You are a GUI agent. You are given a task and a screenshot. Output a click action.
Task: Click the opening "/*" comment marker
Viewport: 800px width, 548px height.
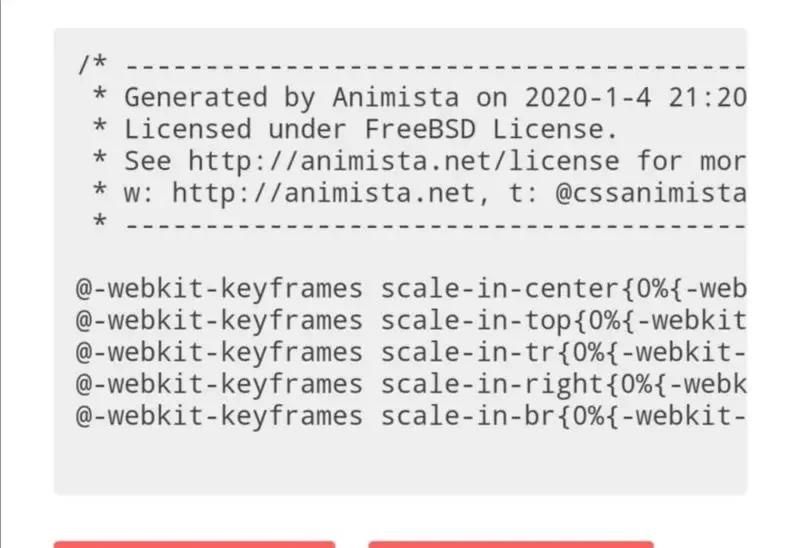tap(92, 66)
